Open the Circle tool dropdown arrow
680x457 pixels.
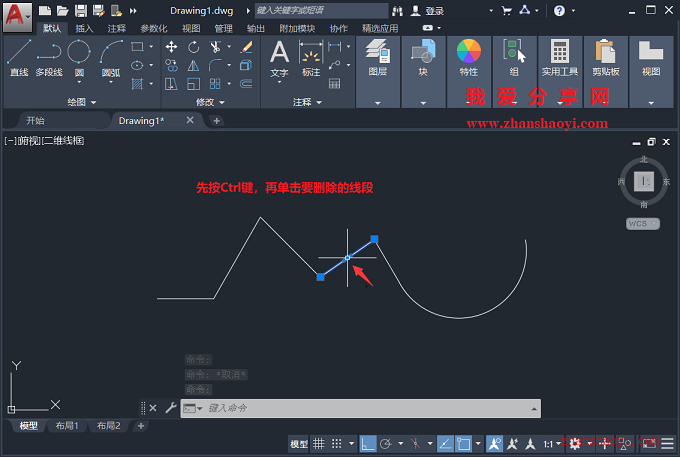pyautogui.click(x=79, y=82)
